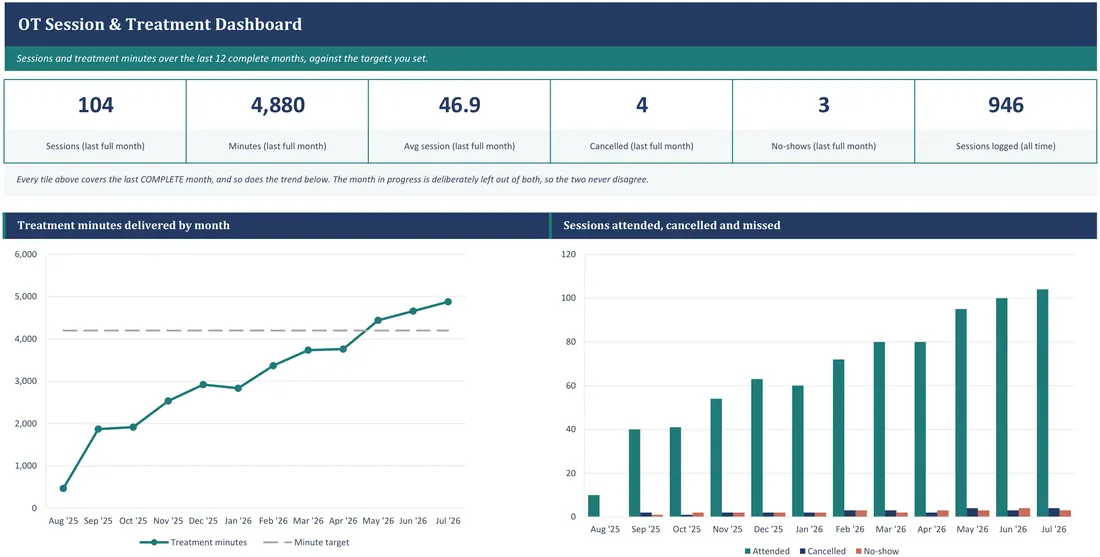Click 'Cancelled (last full month)' label
Image resolution: width=1100 pixels, height=557 pixels.
click(642, 147)
